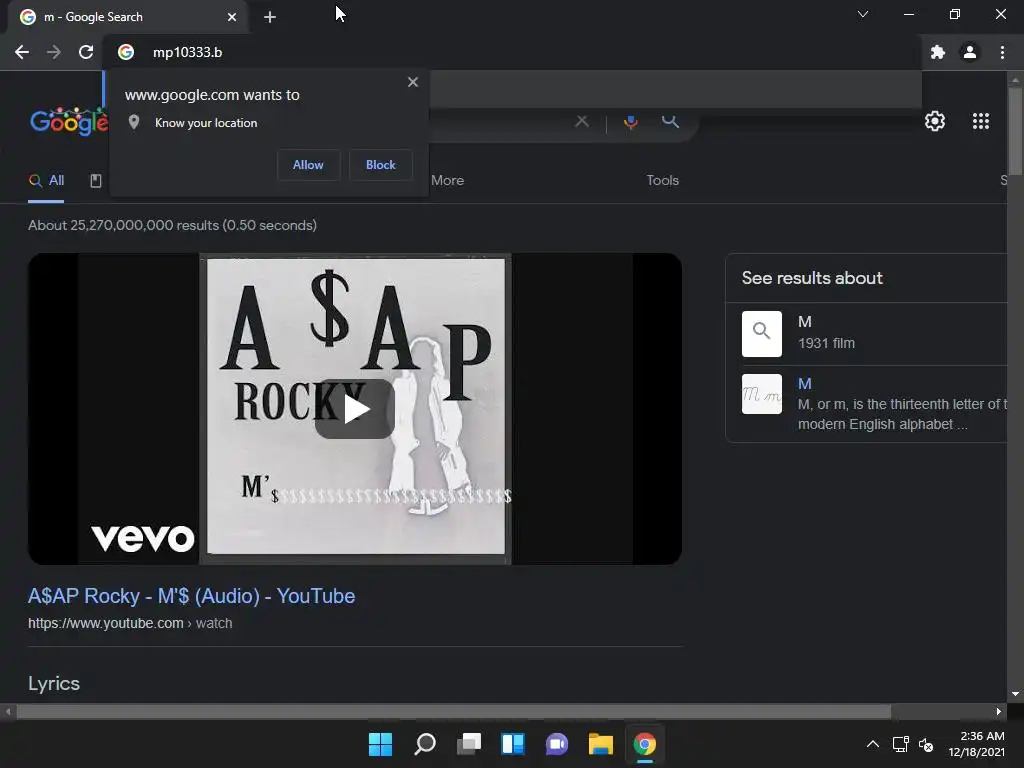Open the network status tray icon

click(901, 744)
